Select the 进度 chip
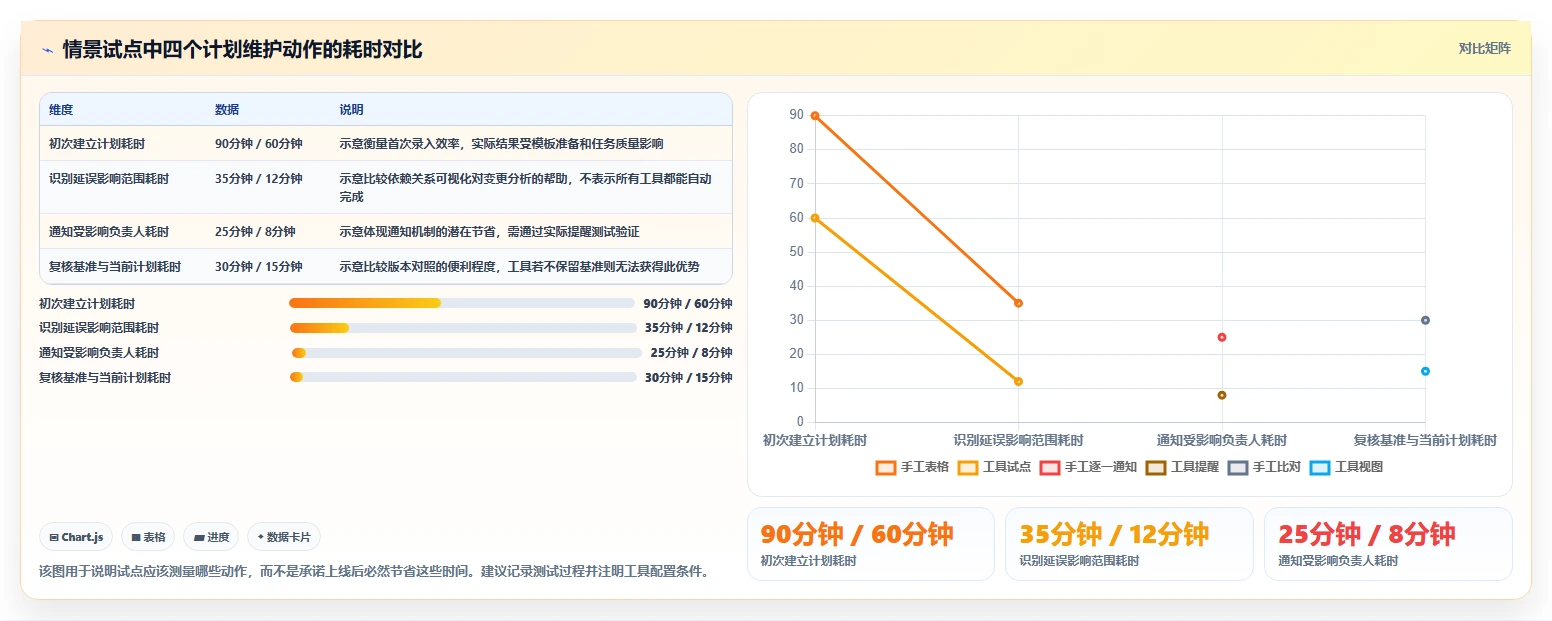The width and height of the screenshot is (1552, 621). click(x=211, y=537)
